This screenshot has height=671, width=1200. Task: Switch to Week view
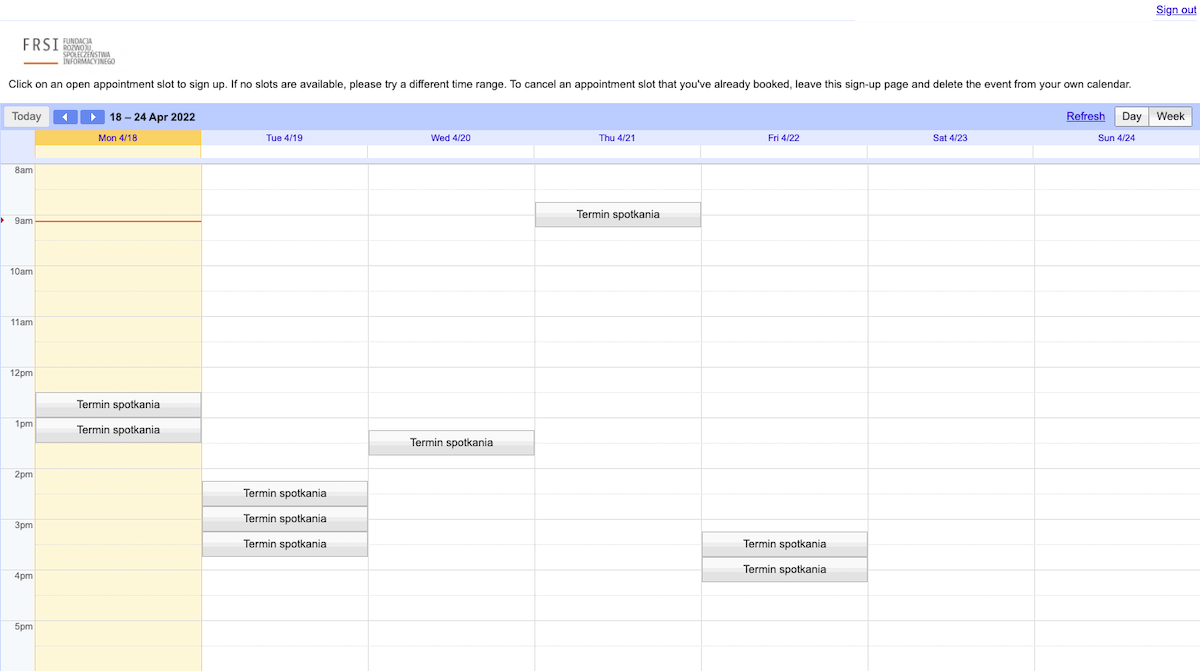tap(1170, 117)
